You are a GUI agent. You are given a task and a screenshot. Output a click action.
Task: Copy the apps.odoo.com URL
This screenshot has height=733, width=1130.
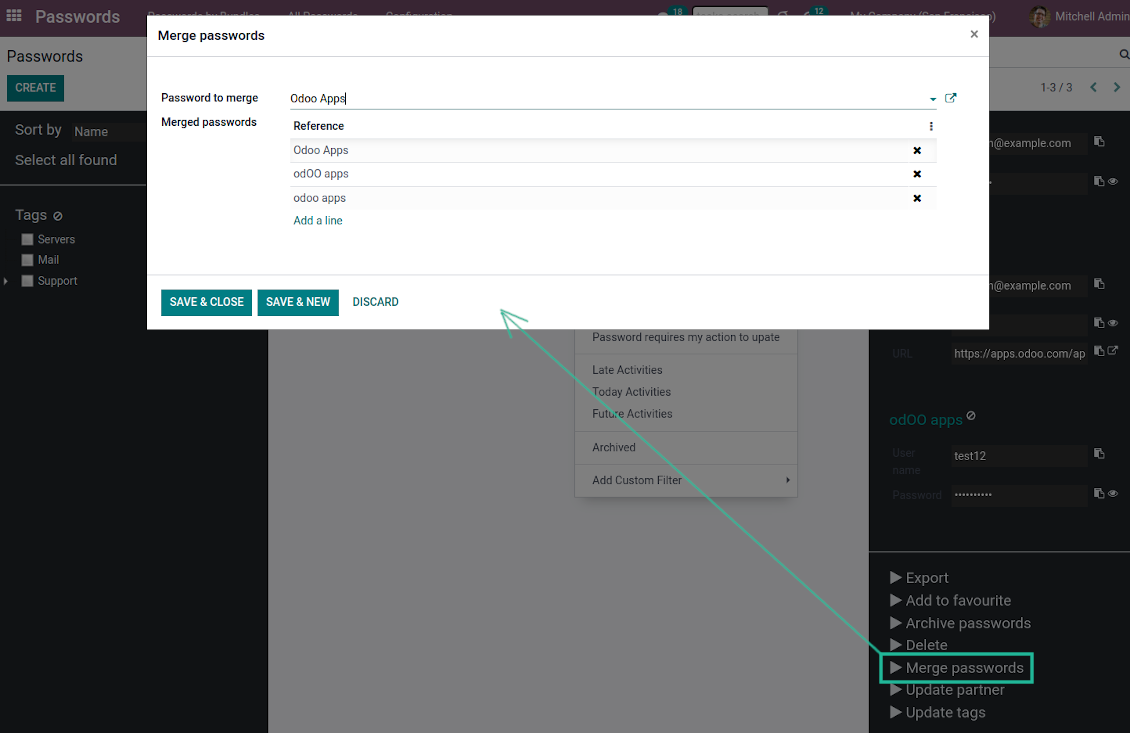pos(1099,351)
